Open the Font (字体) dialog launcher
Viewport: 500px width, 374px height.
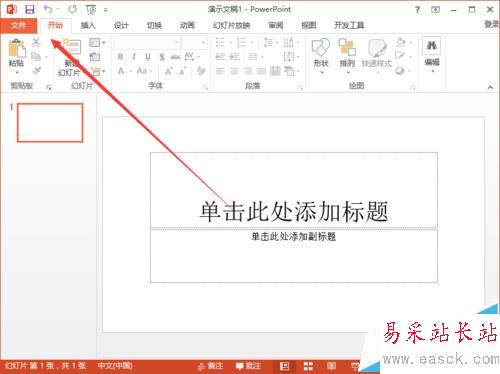pyautogui.click(x=205, y=87)
